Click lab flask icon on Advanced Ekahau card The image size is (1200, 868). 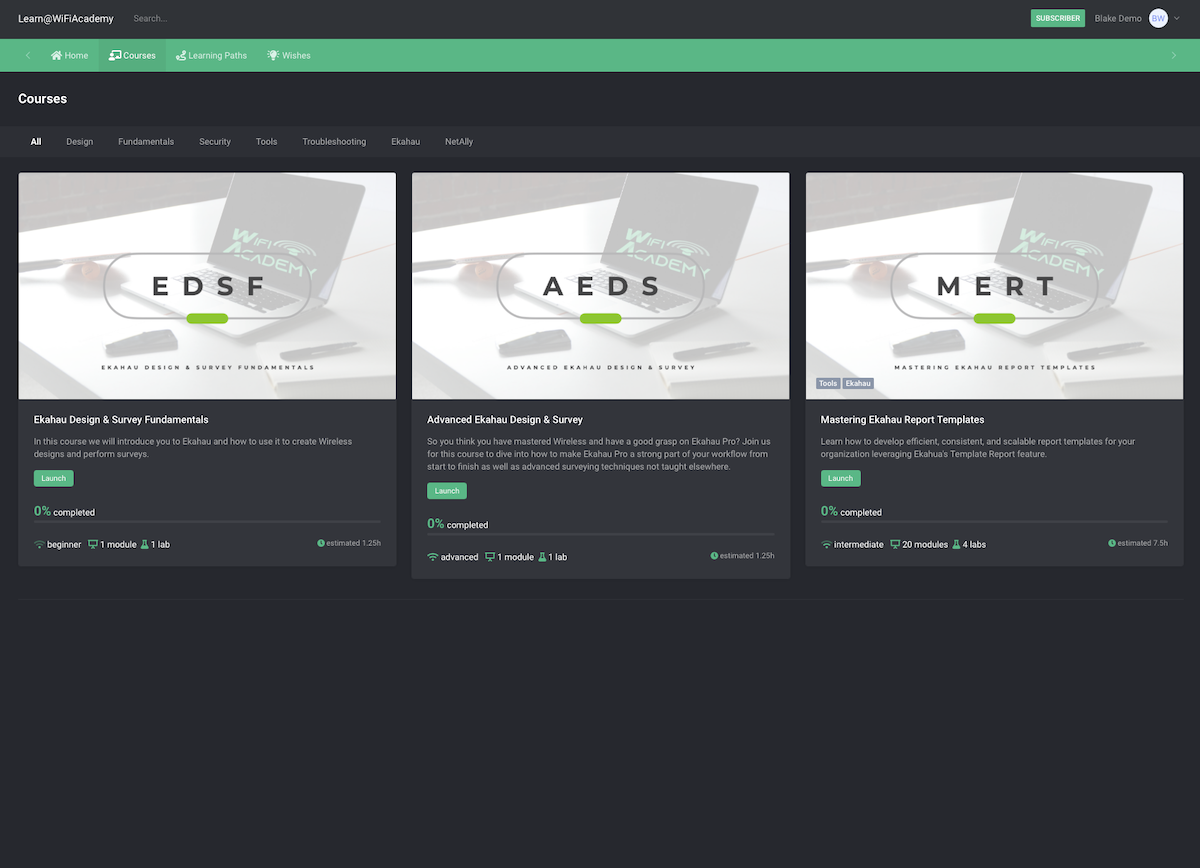tap(542, 557)
